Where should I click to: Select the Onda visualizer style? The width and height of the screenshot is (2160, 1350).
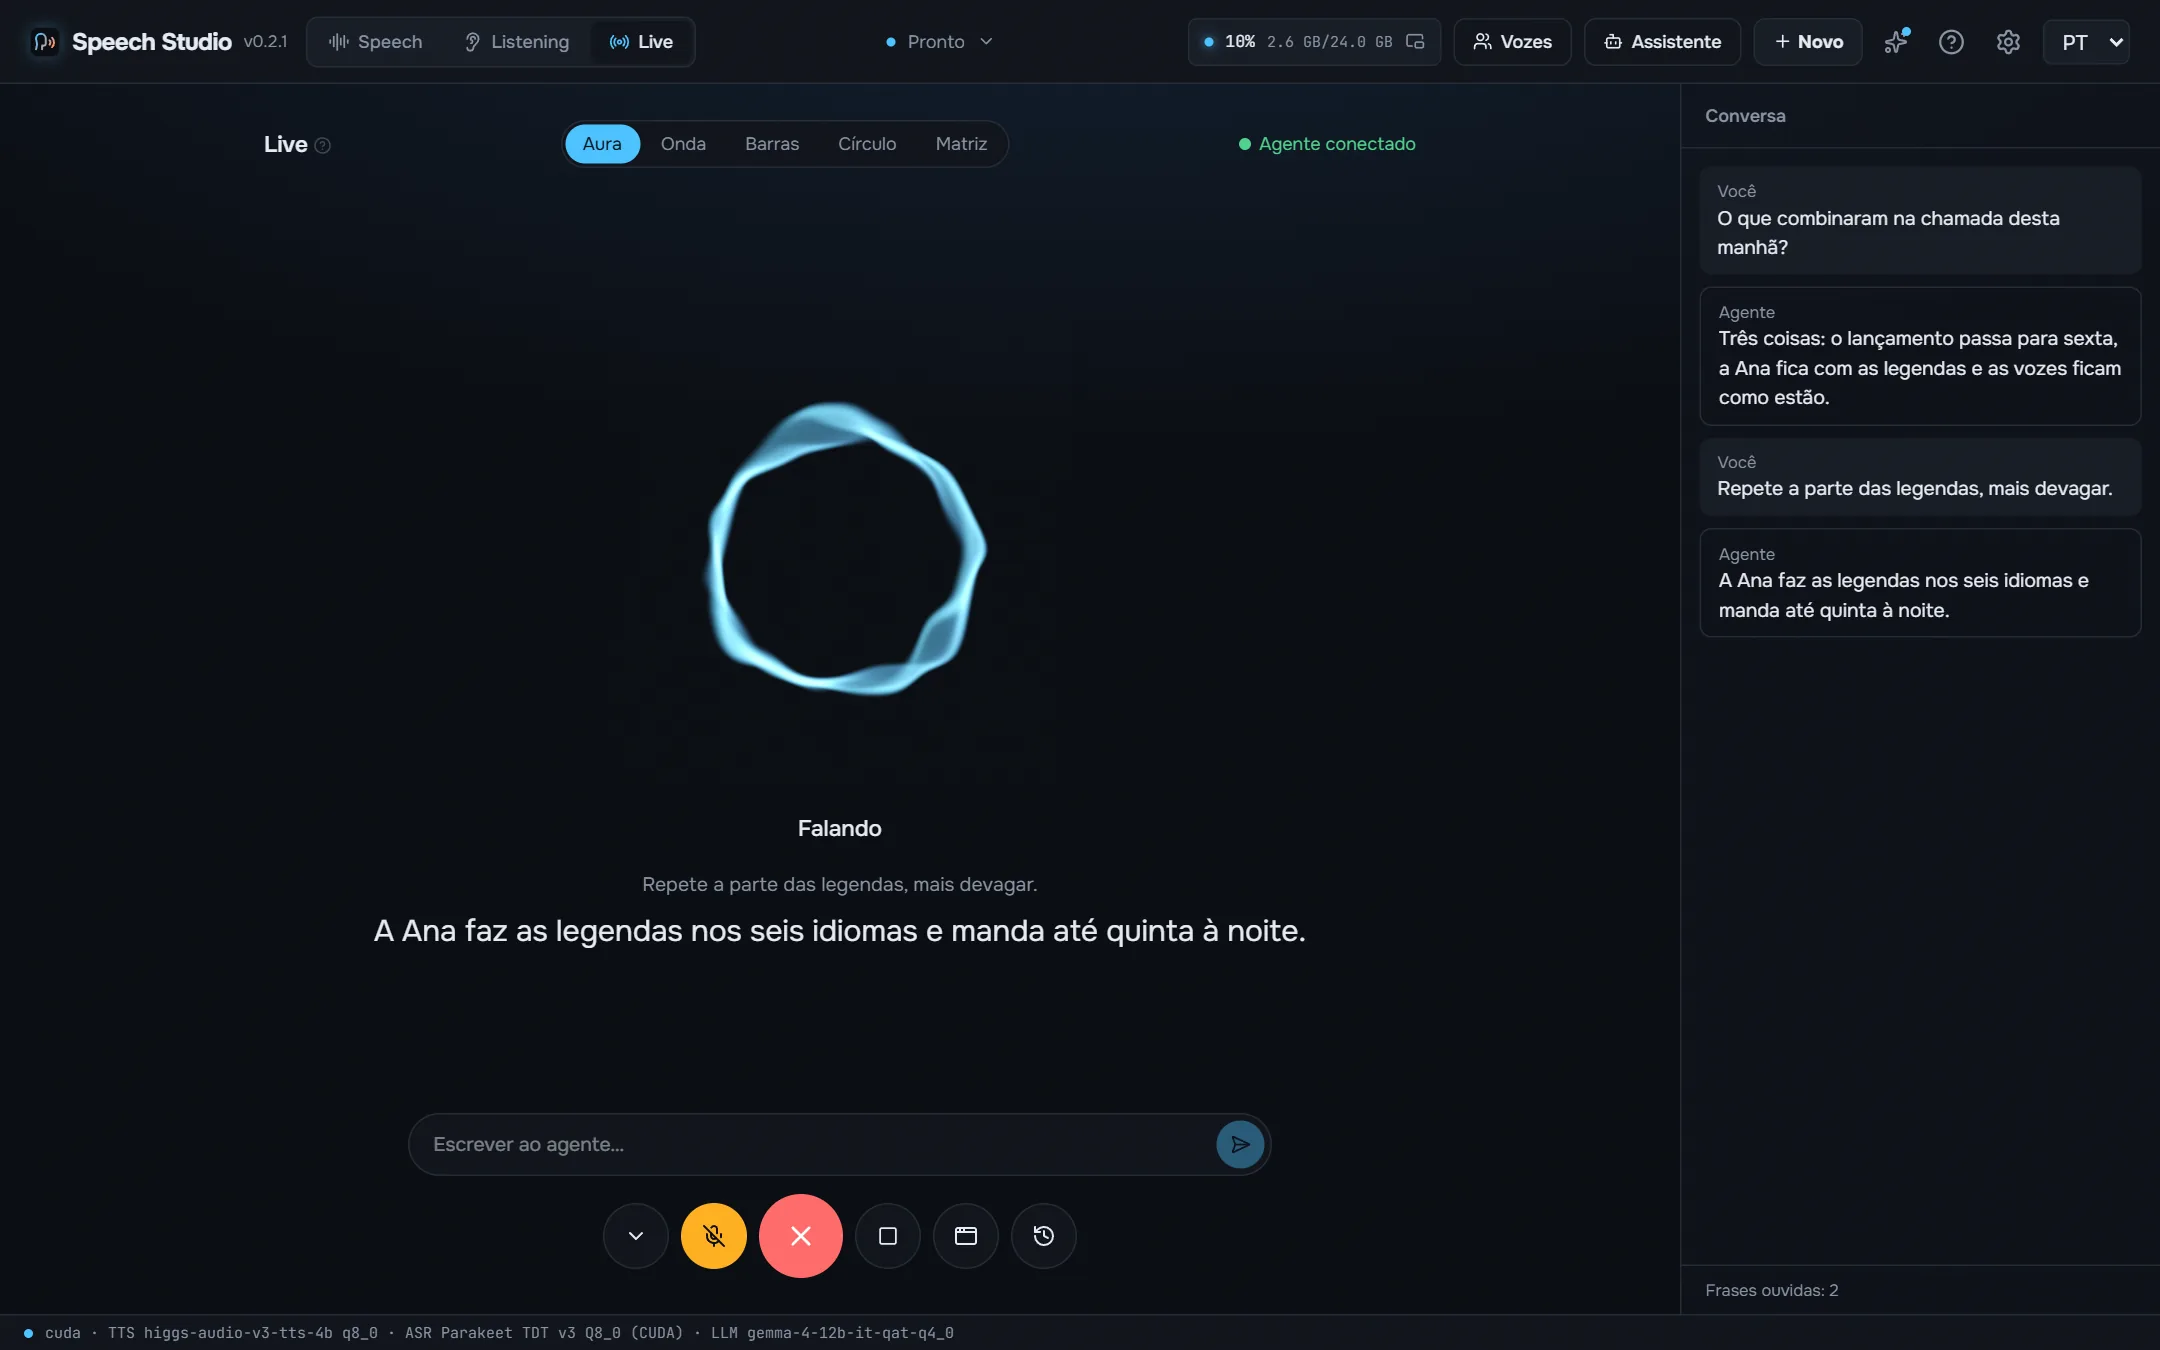click(683, 144)
